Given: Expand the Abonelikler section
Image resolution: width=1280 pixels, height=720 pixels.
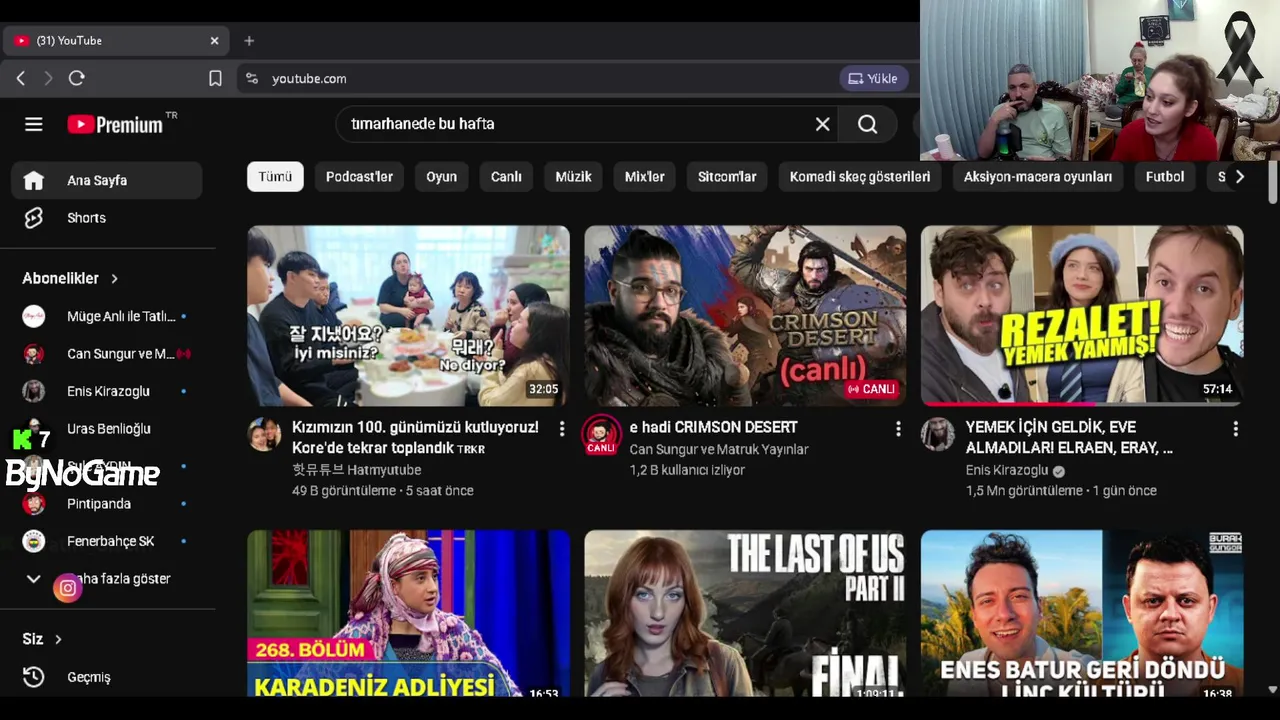Looking at the screenshot, I should [x=70, y=278].
